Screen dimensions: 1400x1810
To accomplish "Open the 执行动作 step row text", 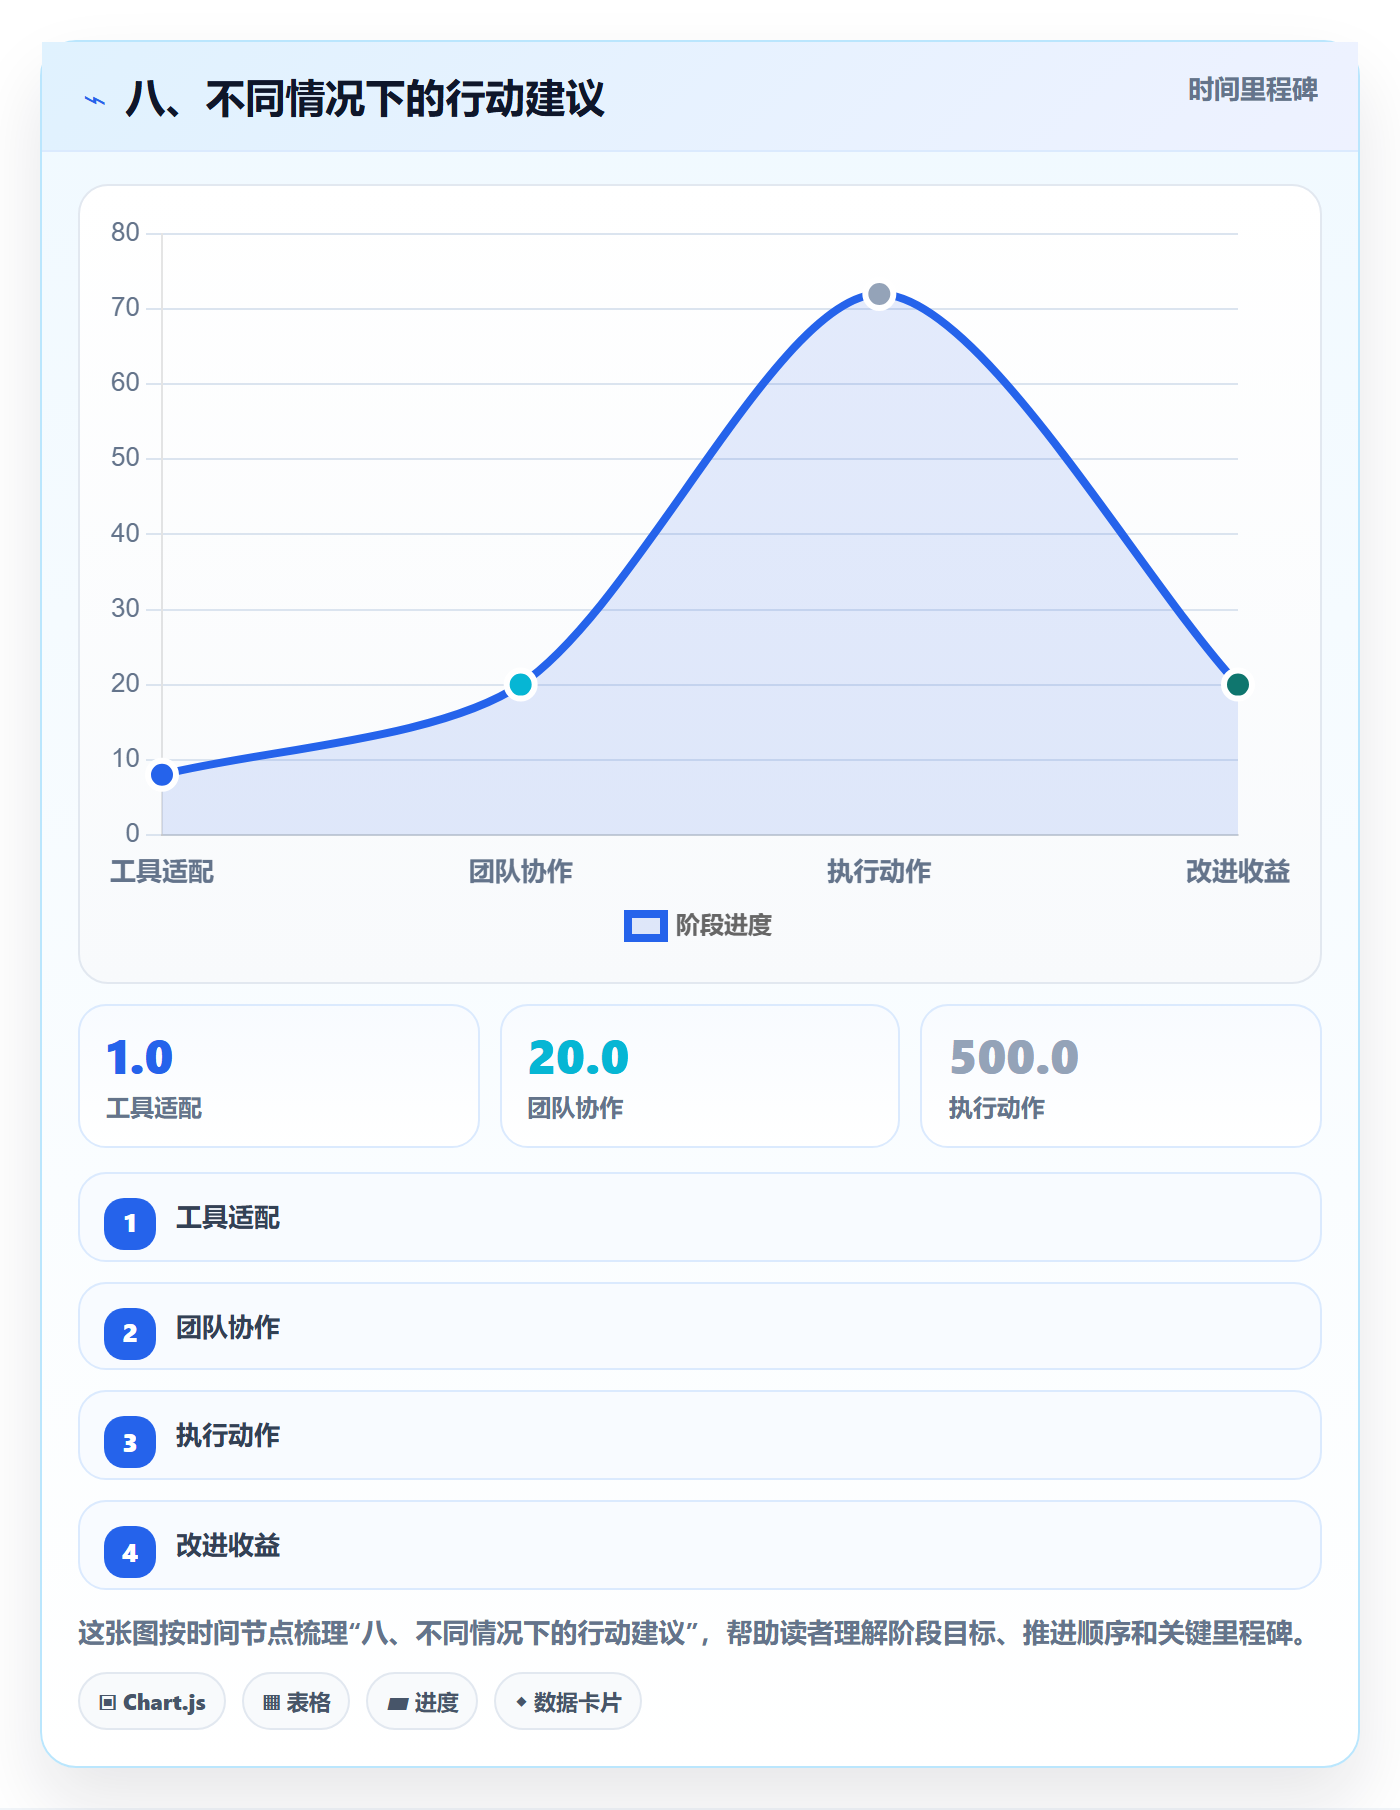I will (x=228, y=1436).
